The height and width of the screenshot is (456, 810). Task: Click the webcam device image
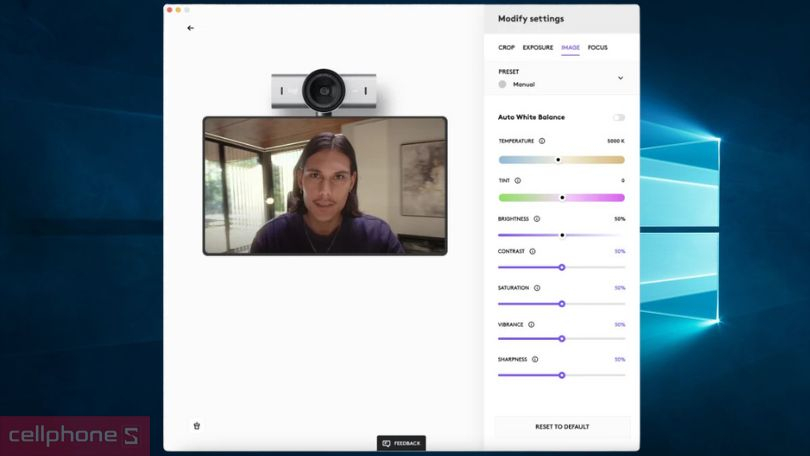click(324, 91)
